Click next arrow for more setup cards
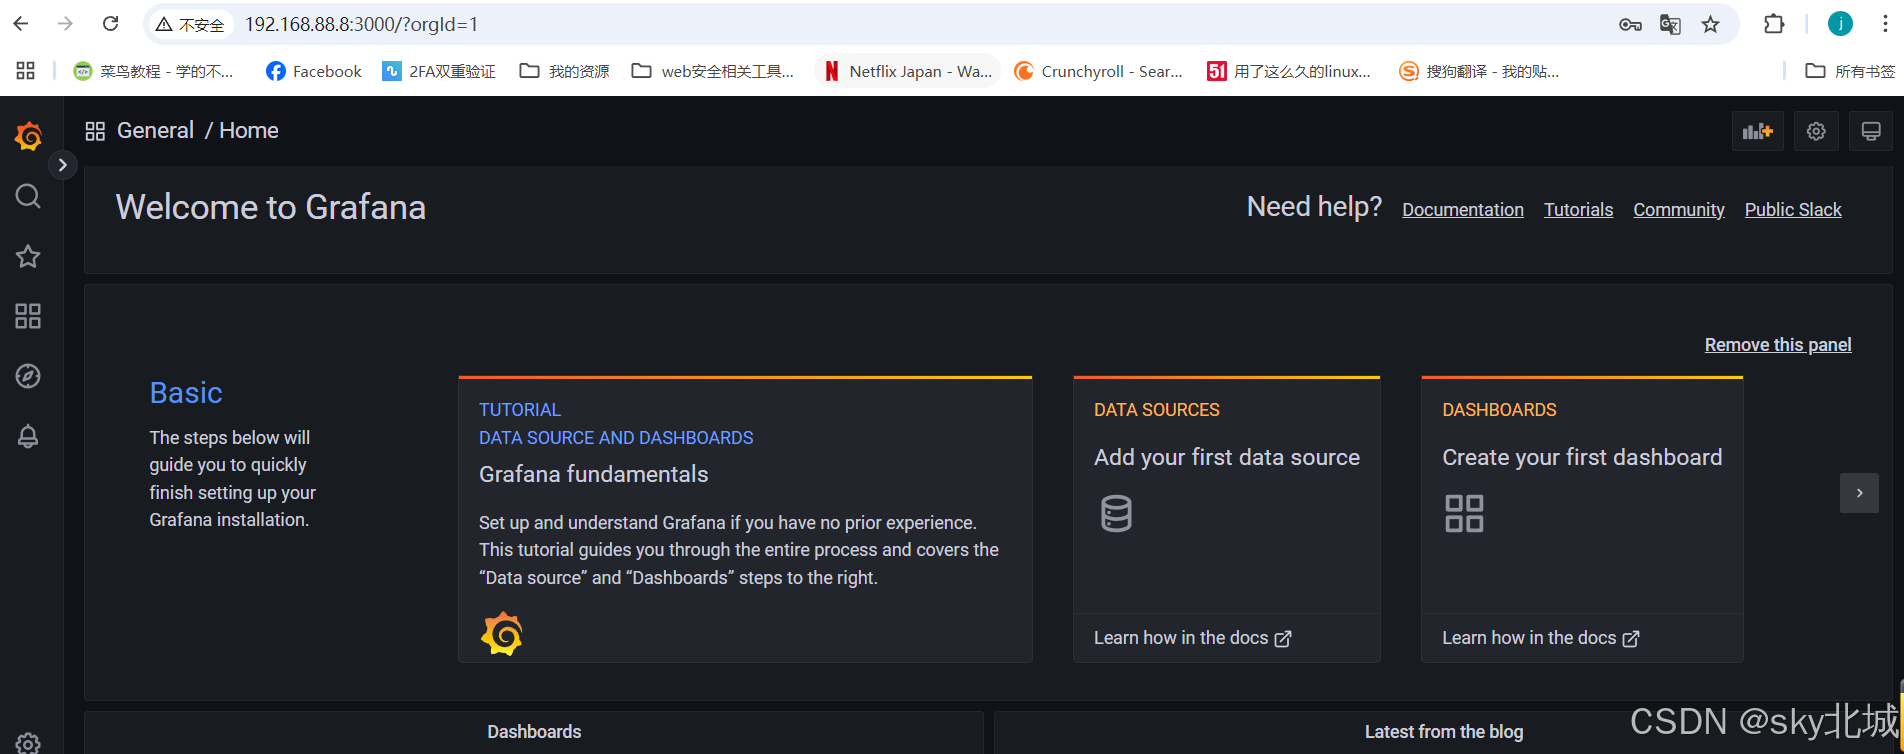 [1859, 493]
